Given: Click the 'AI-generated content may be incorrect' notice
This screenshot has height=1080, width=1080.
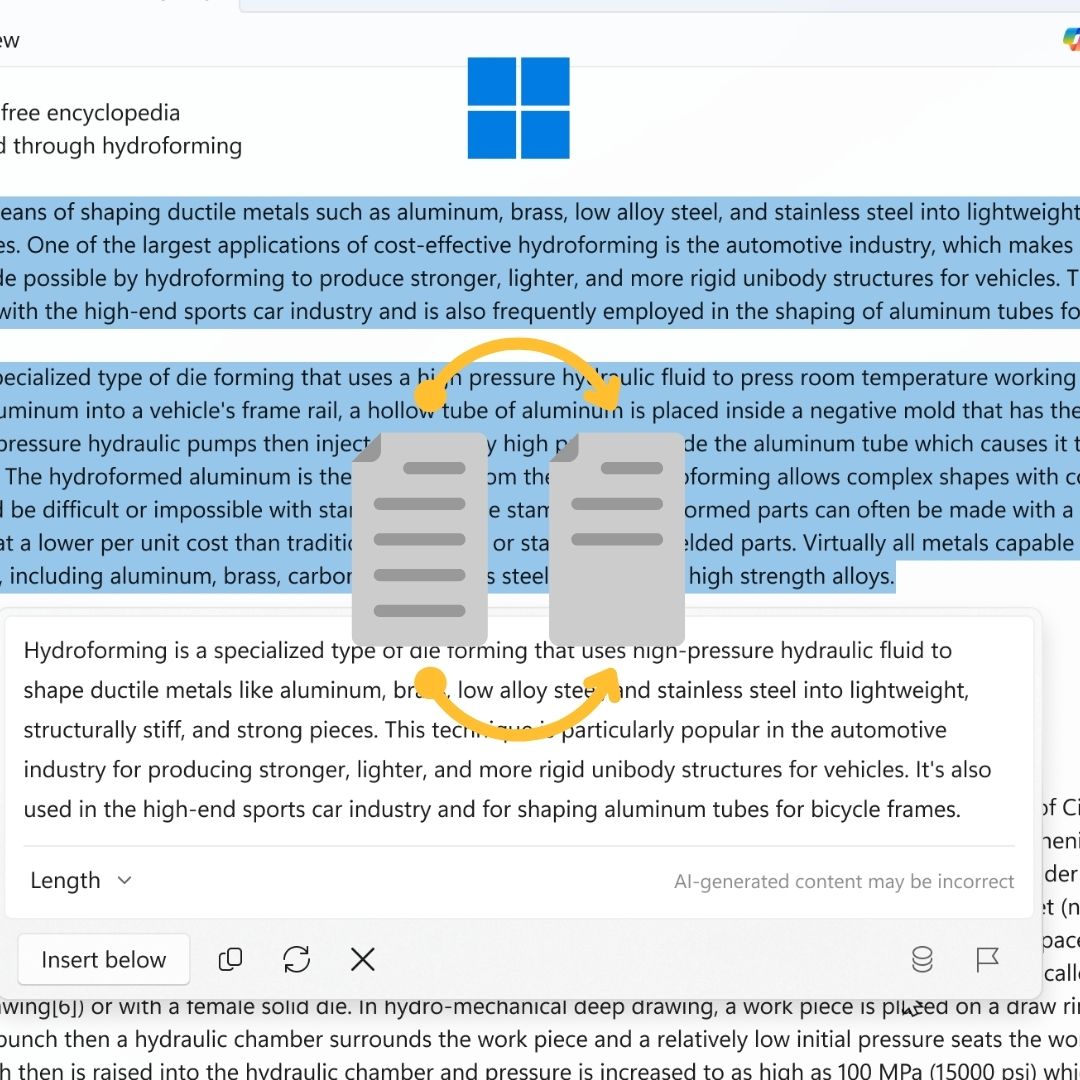Looking at the screenshot, I should (844, 882).
